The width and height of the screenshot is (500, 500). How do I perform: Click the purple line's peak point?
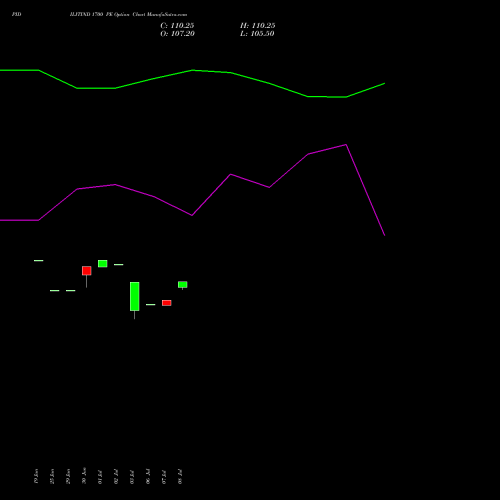tap(346, 145)
